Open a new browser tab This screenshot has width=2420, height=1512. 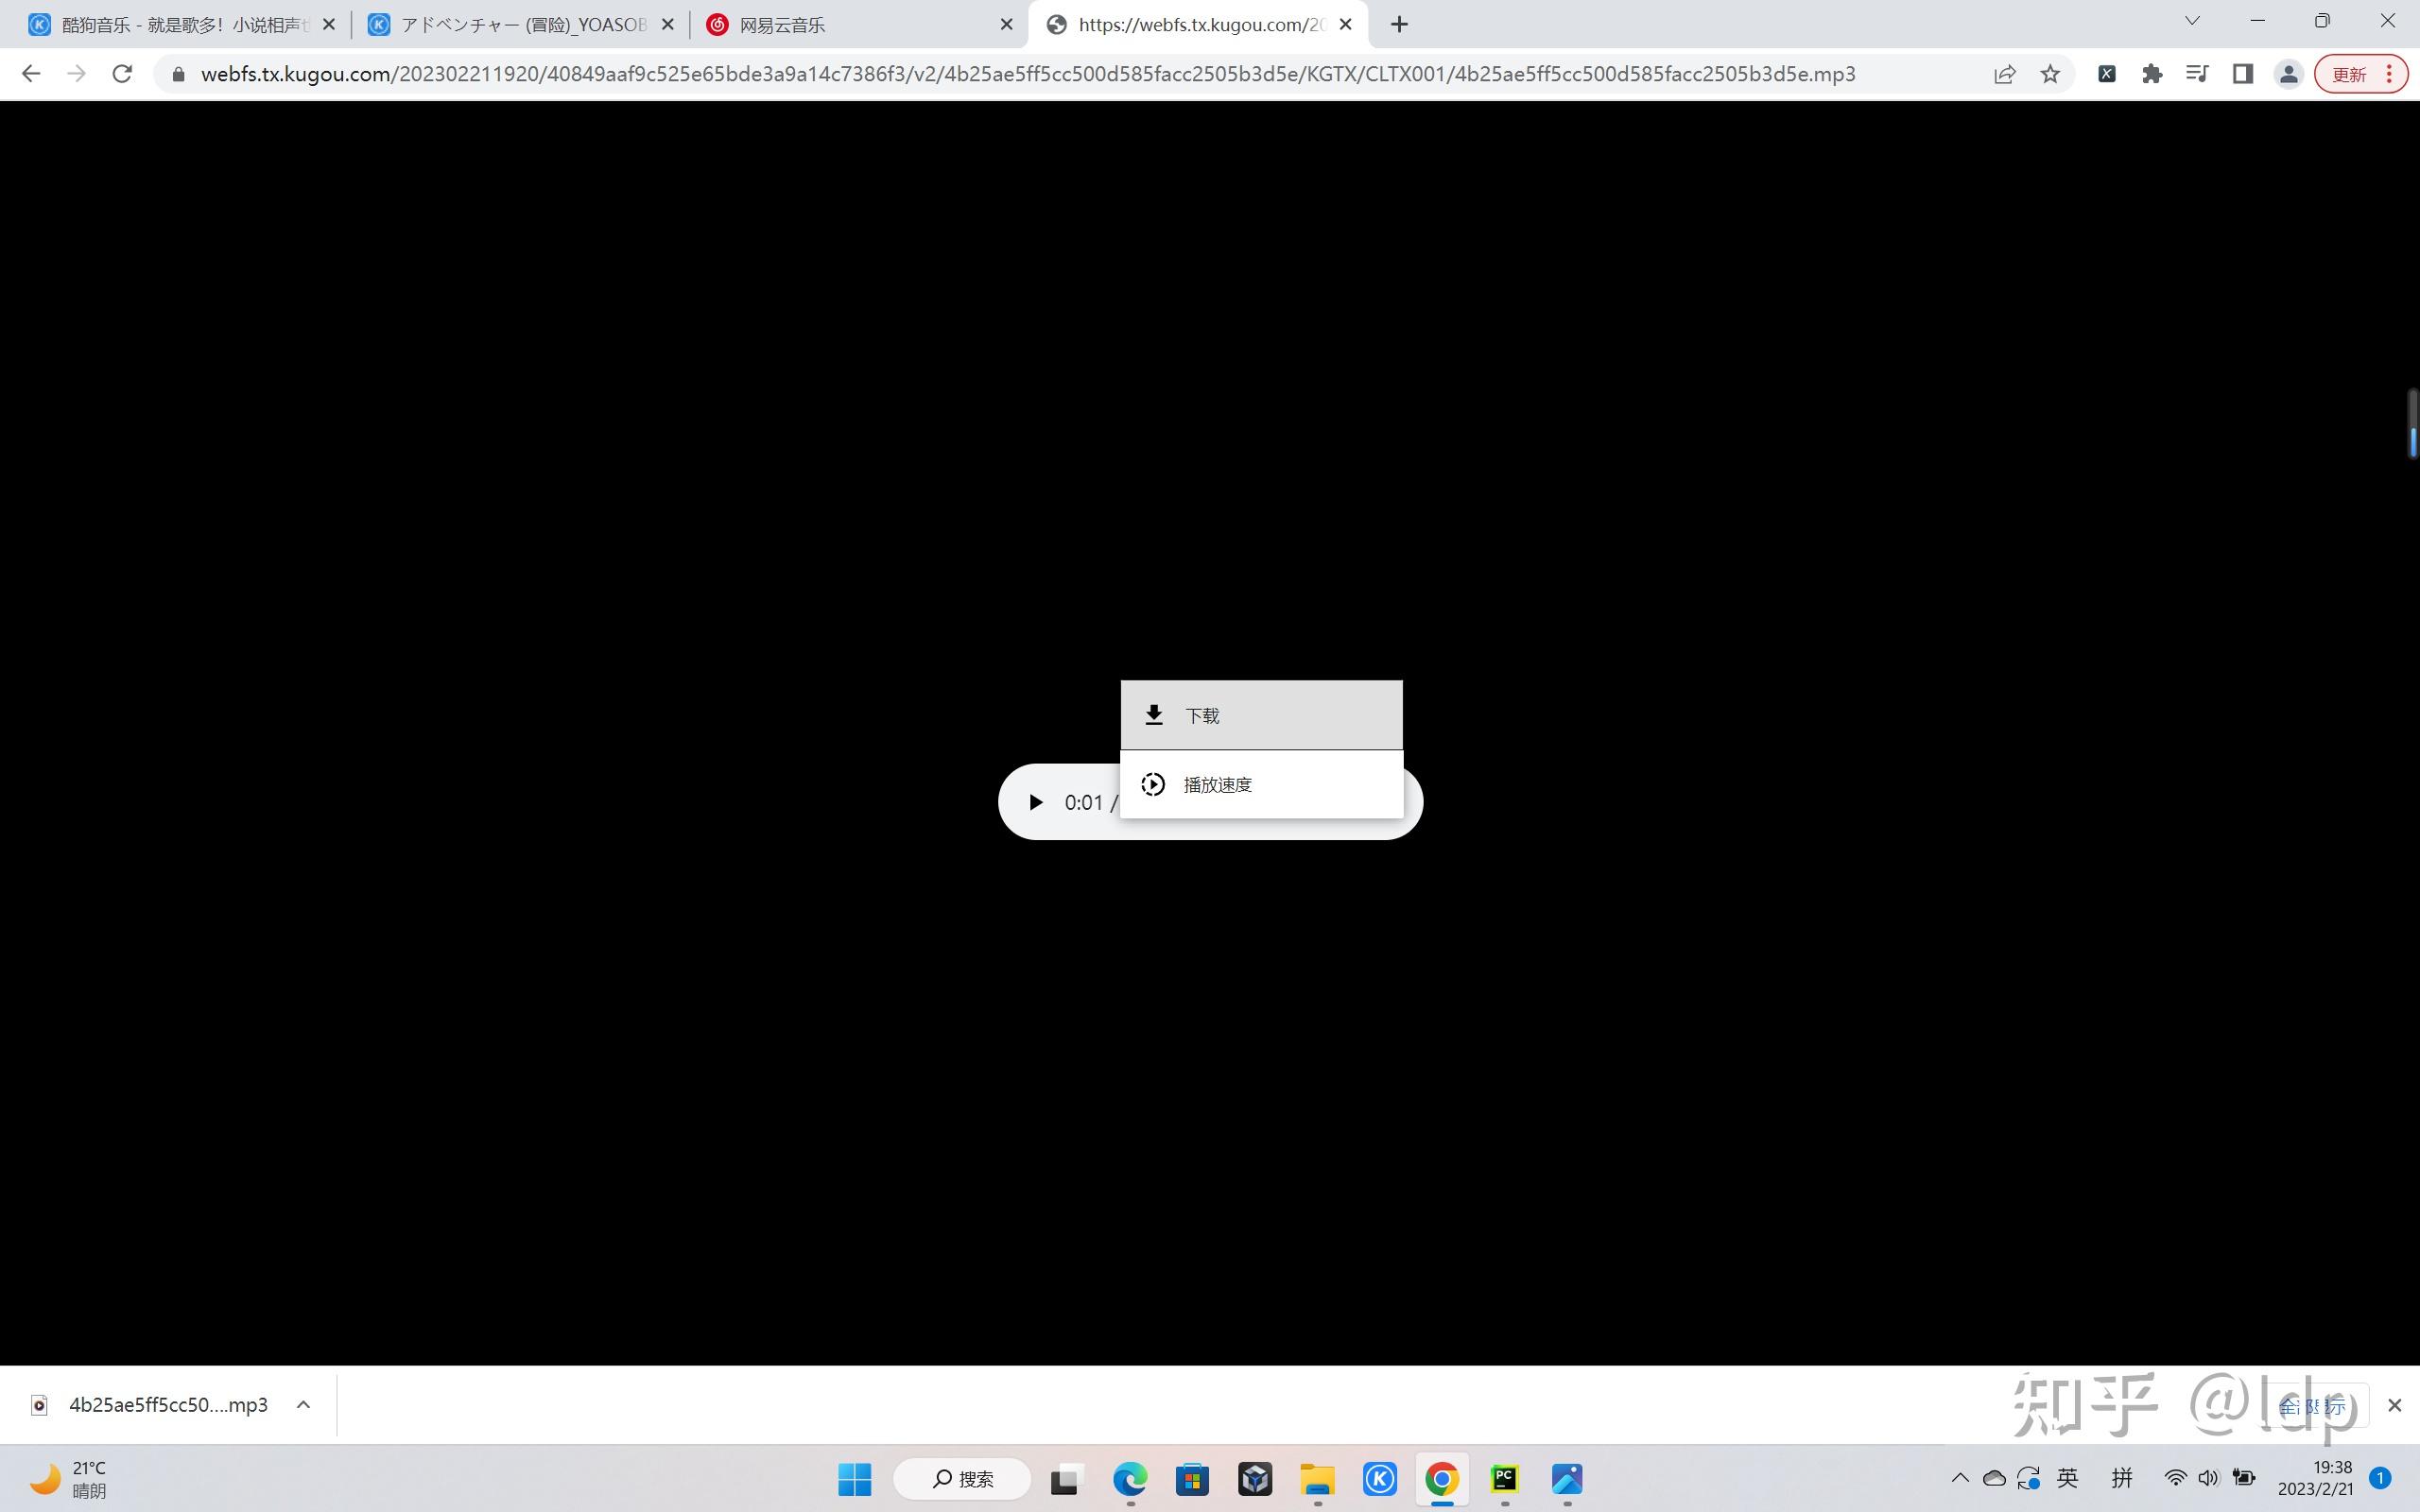point(1399,25)
